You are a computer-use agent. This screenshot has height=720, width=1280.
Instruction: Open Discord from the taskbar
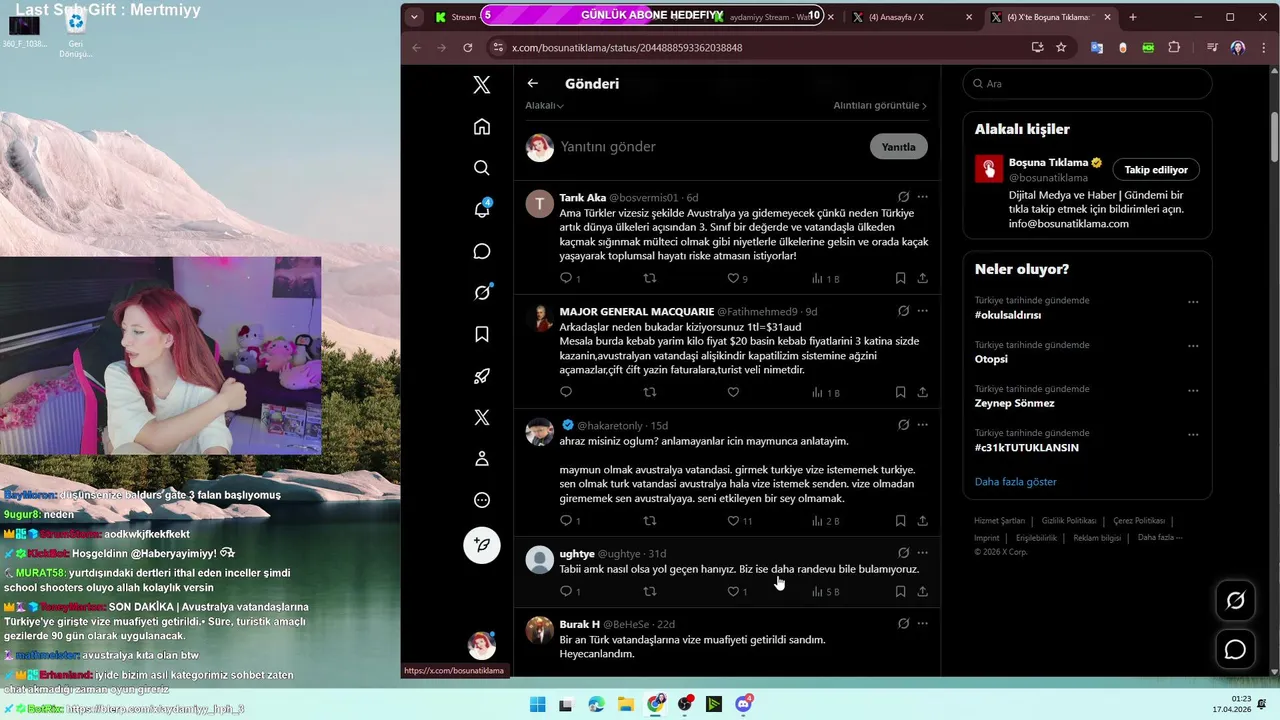(744, 704)
